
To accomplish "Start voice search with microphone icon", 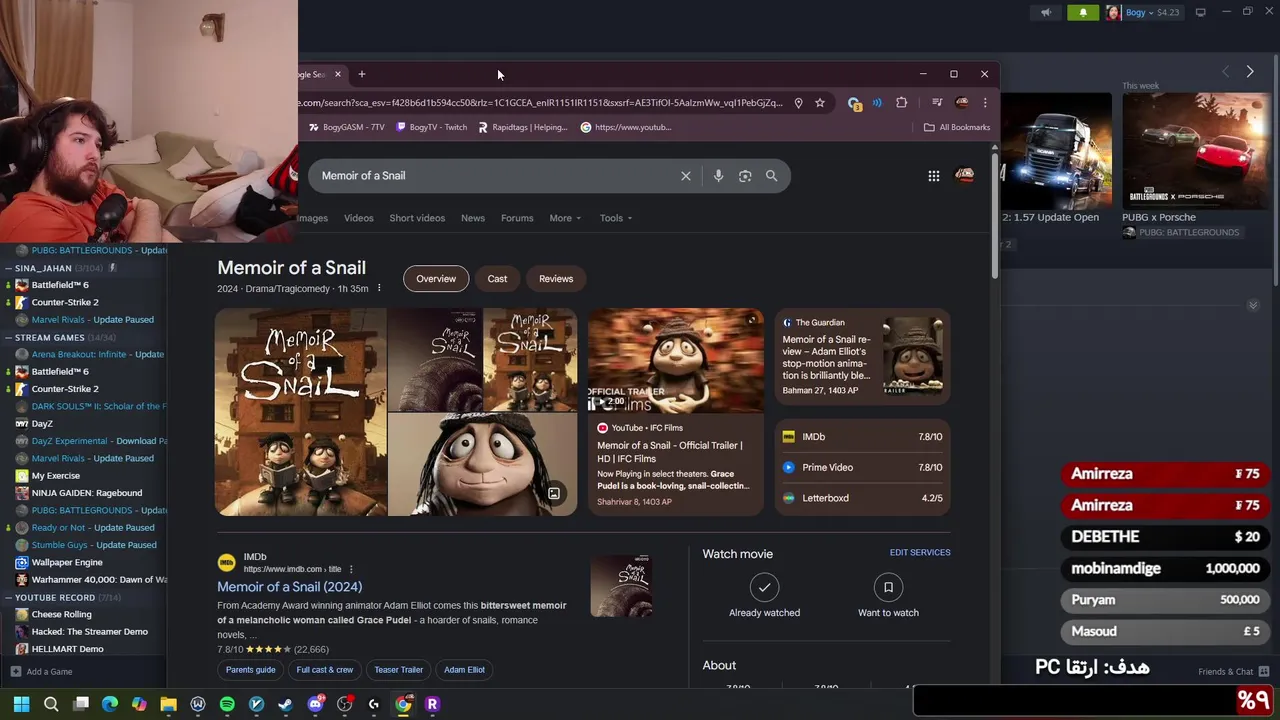I will point(718,176).
